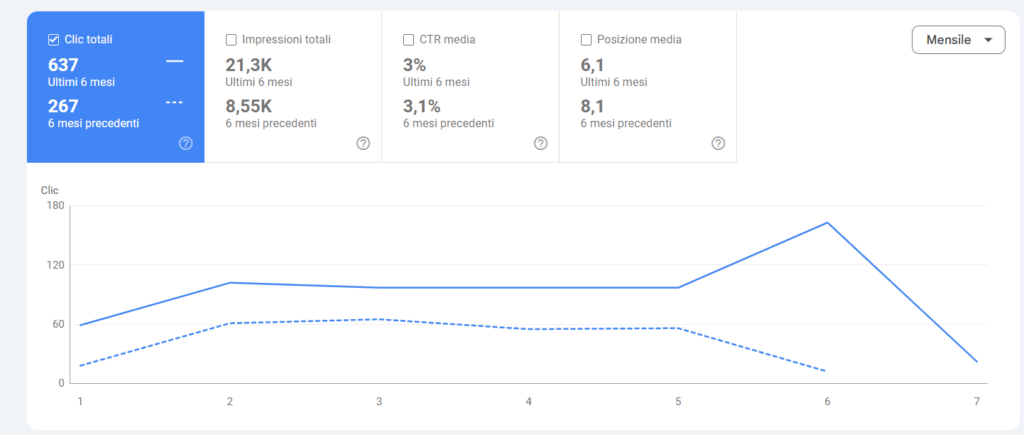
Task: Click help icon in Impressioni totali card
Action: point(363,143)
